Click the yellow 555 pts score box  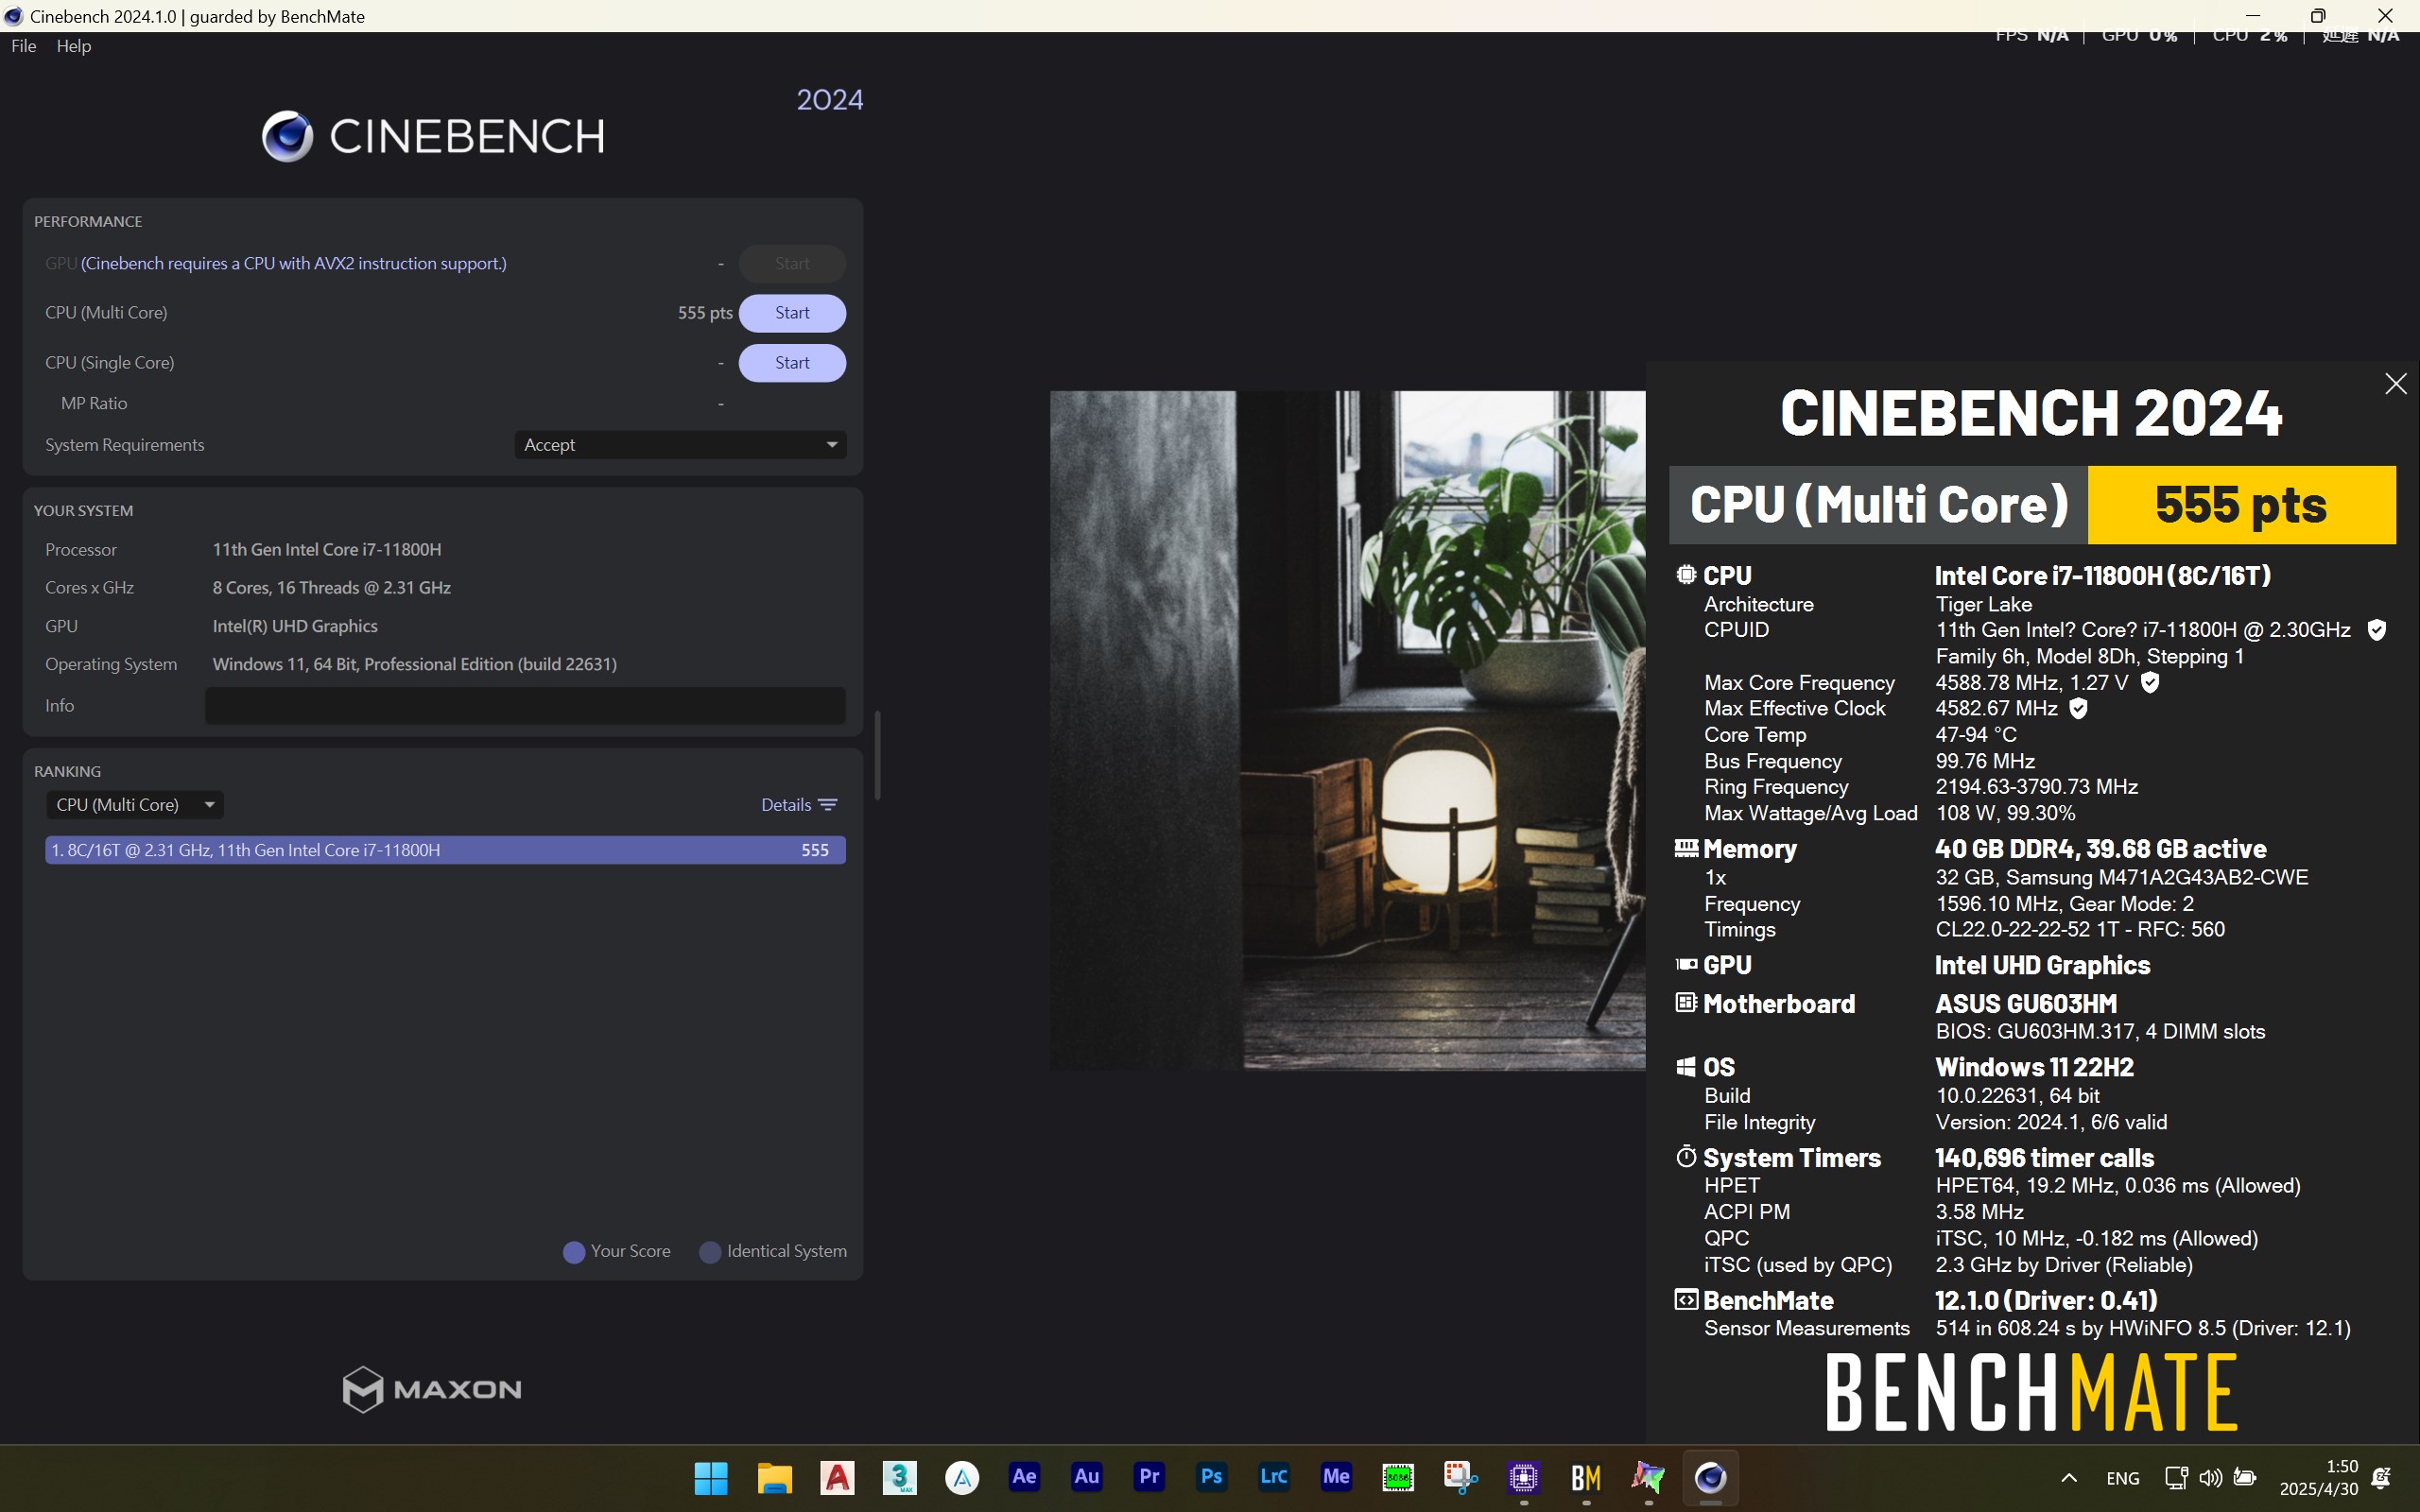pos(2241,505)
